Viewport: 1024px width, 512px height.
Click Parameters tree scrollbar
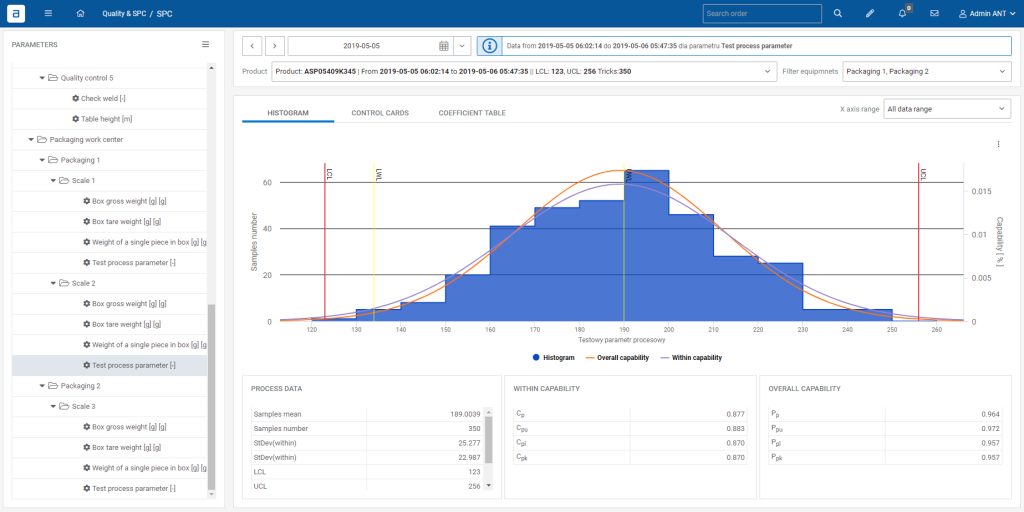210,396
